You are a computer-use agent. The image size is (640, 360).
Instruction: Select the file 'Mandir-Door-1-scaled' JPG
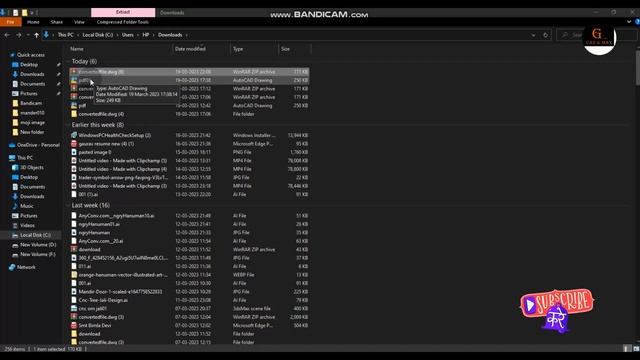point(120,291)
